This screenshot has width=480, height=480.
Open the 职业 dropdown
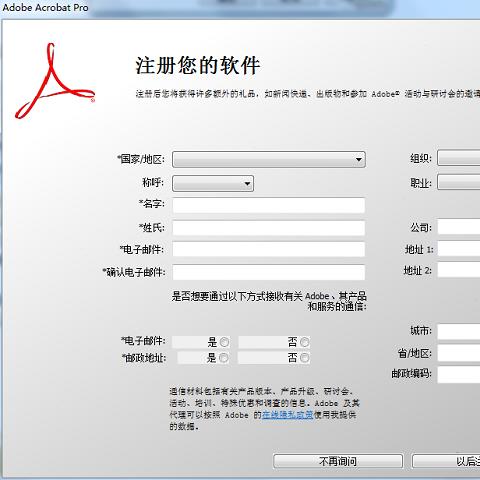pos(459,182)
